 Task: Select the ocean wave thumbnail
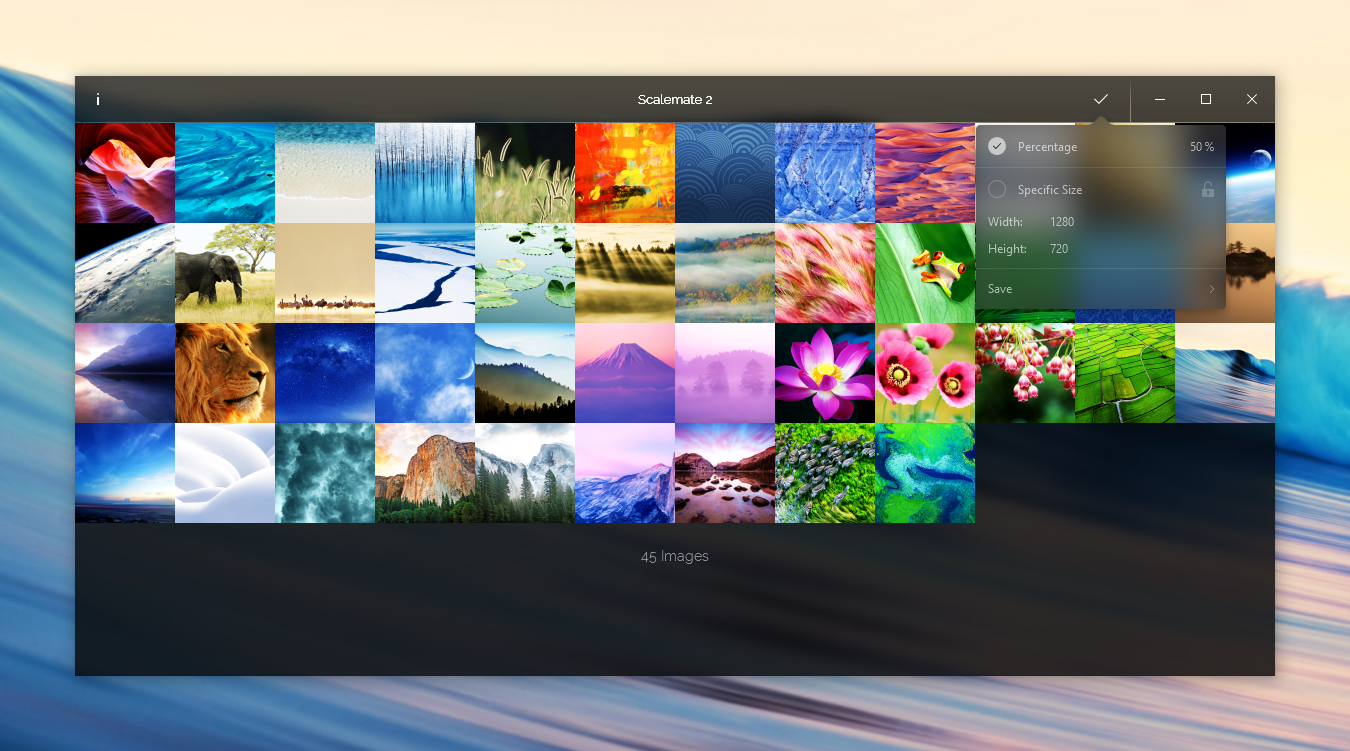tap(1225, 373)
